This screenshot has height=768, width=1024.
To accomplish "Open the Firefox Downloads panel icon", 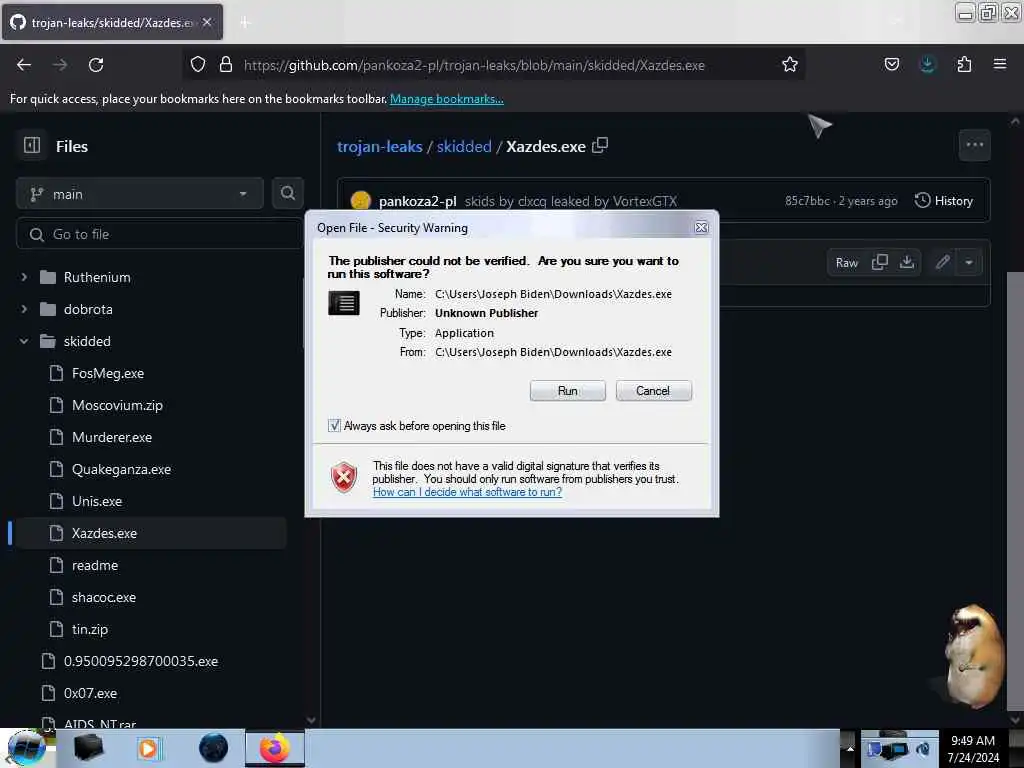I will tap(927, 64).
